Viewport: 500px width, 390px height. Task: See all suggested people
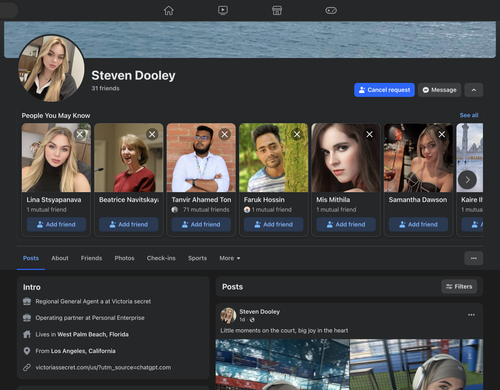pos(469,115)
